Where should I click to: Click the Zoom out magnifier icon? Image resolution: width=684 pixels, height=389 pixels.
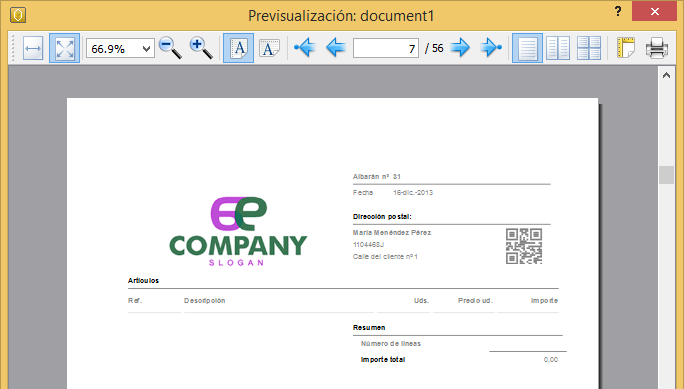(170, 48)
